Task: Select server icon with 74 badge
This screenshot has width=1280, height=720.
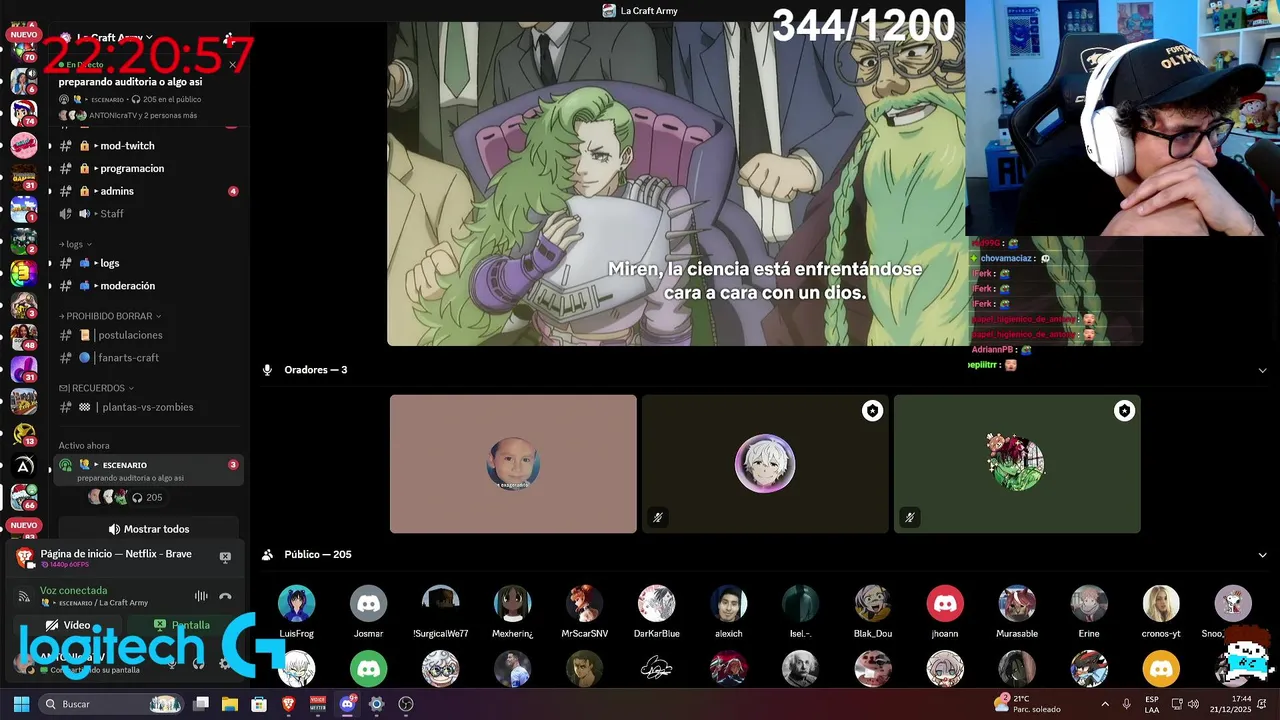Action: (x=24, y=112)
